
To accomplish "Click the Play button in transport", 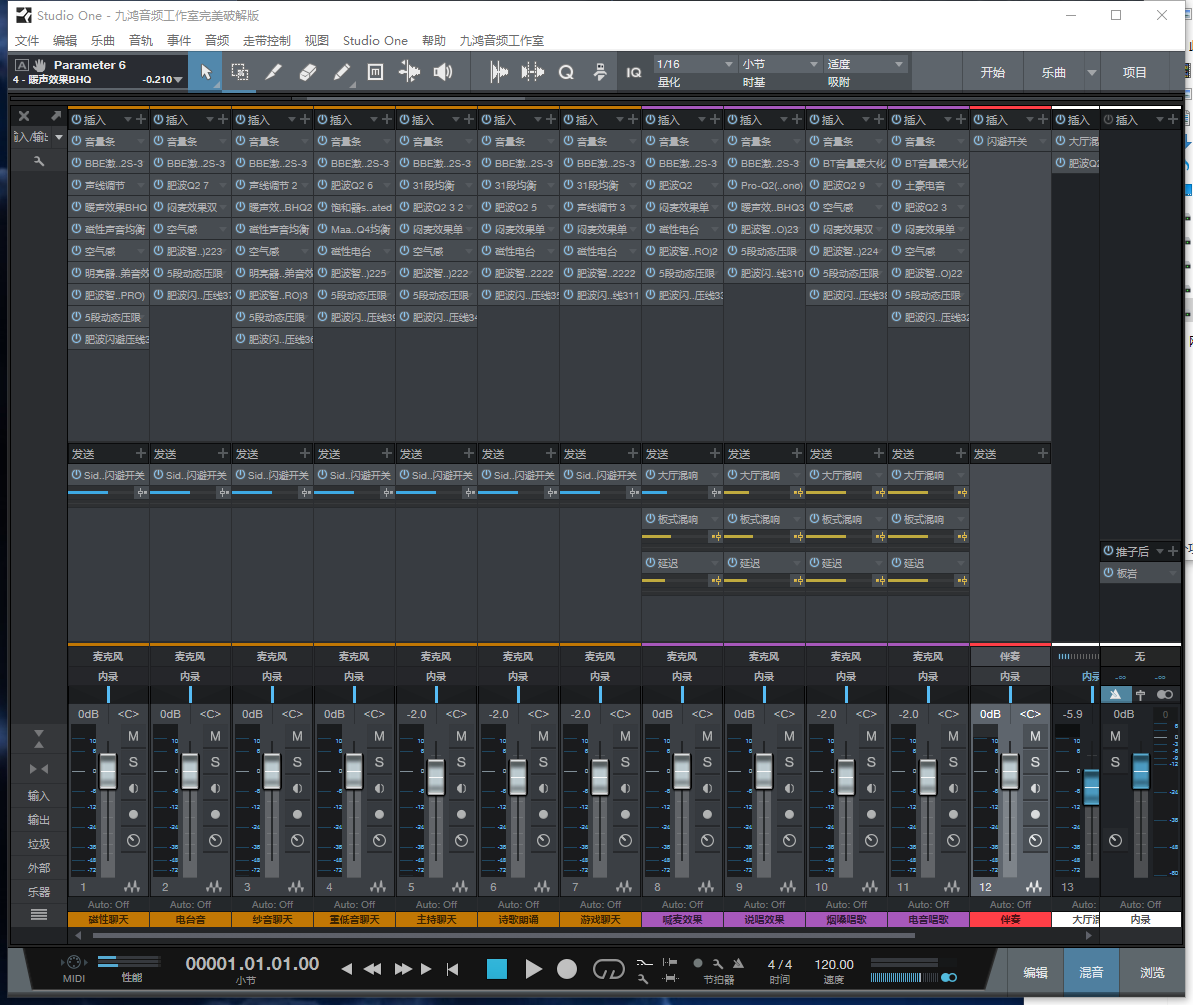I will tap(534, 969).
